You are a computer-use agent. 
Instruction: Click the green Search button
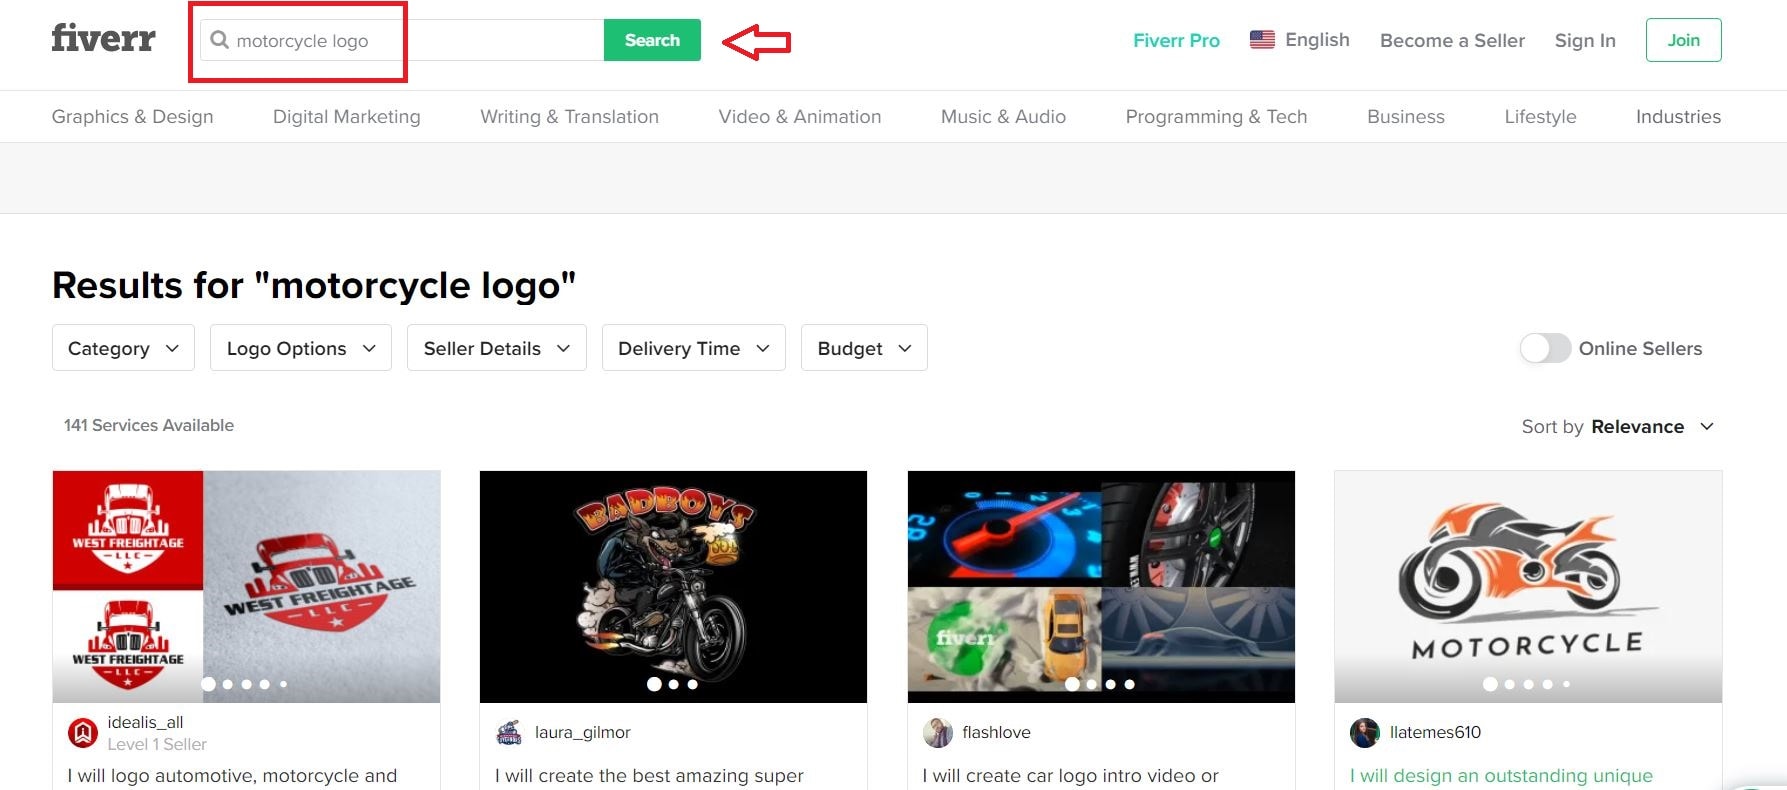(652, 40)
